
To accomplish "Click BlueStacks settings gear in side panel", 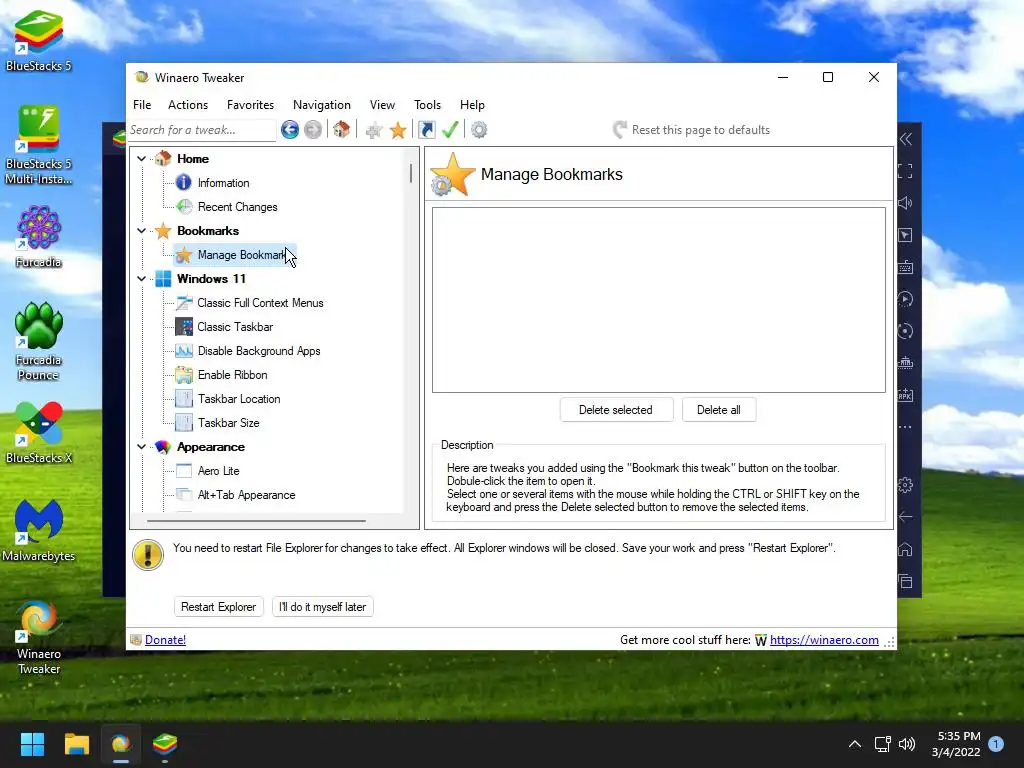I will coord(906,485).
